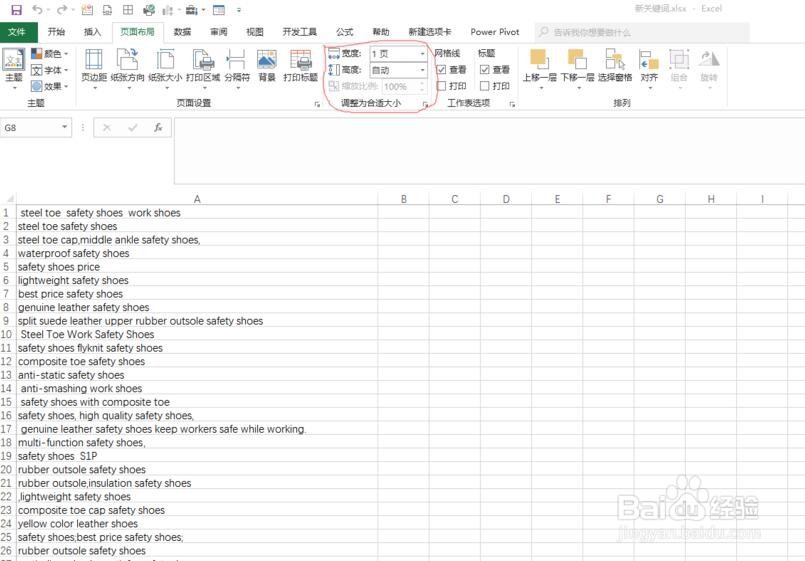Click the Save icon in quick access toolbar
This screenshot has width=805, height=561.
coord(16,10)
